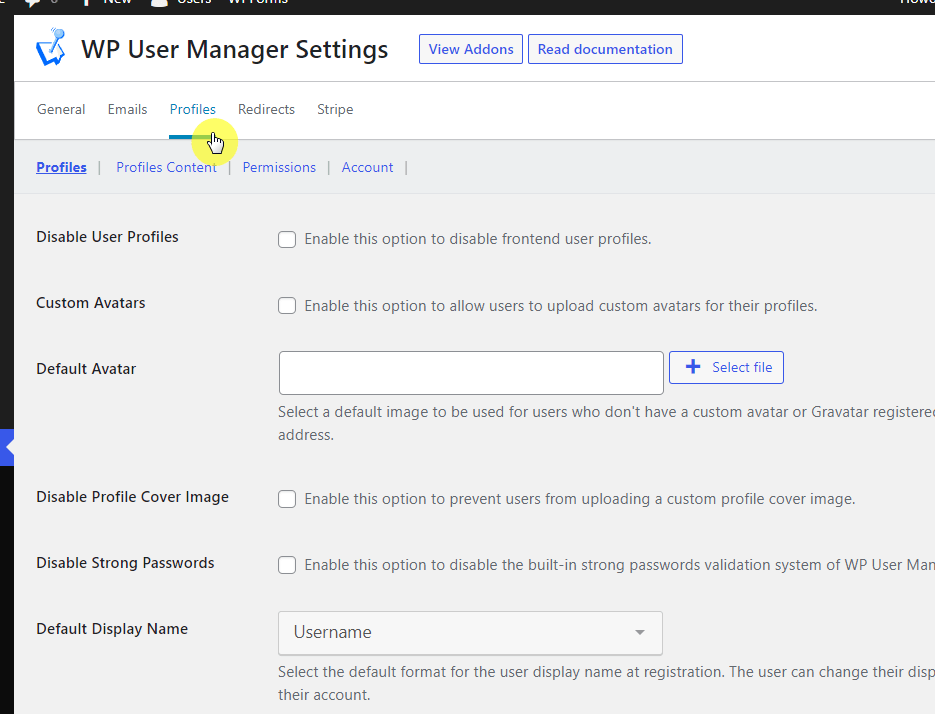Click text about uploading custom avatars
This screenshot has height=714, width=935.
(561, 306)
